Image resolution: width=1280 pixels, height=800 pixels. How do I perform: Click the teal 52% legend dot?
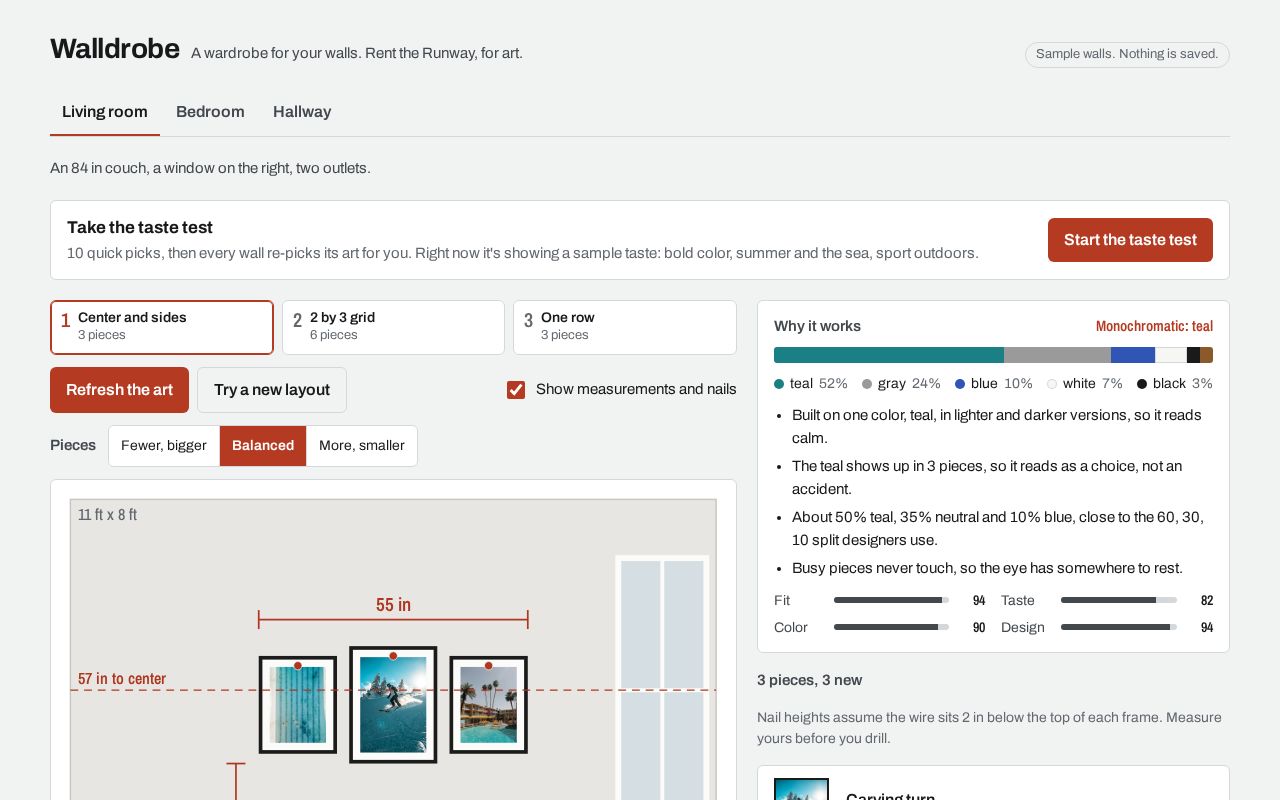(x=779, y=384)
